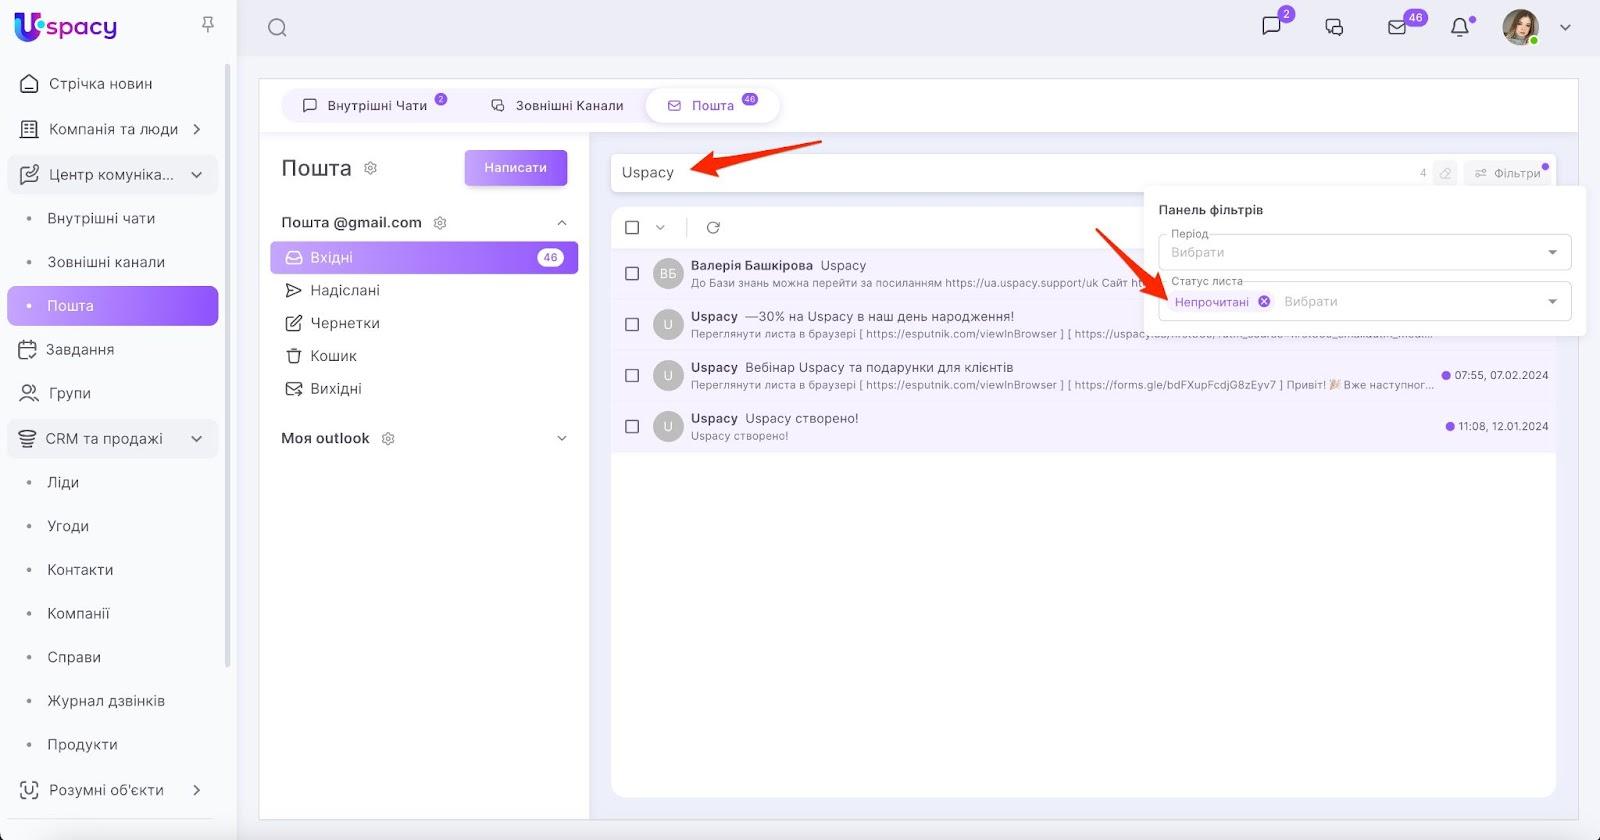Open settings gear next to Пошта heading

[371, 168]
